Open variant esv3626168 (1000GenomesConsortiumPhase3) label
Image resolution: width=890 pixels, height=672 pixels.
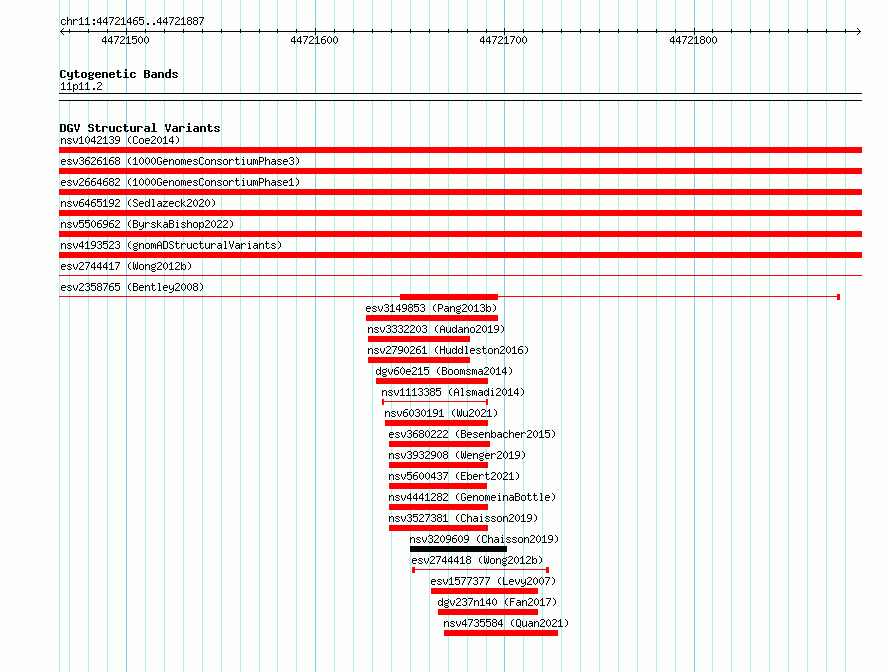point(180,161)
